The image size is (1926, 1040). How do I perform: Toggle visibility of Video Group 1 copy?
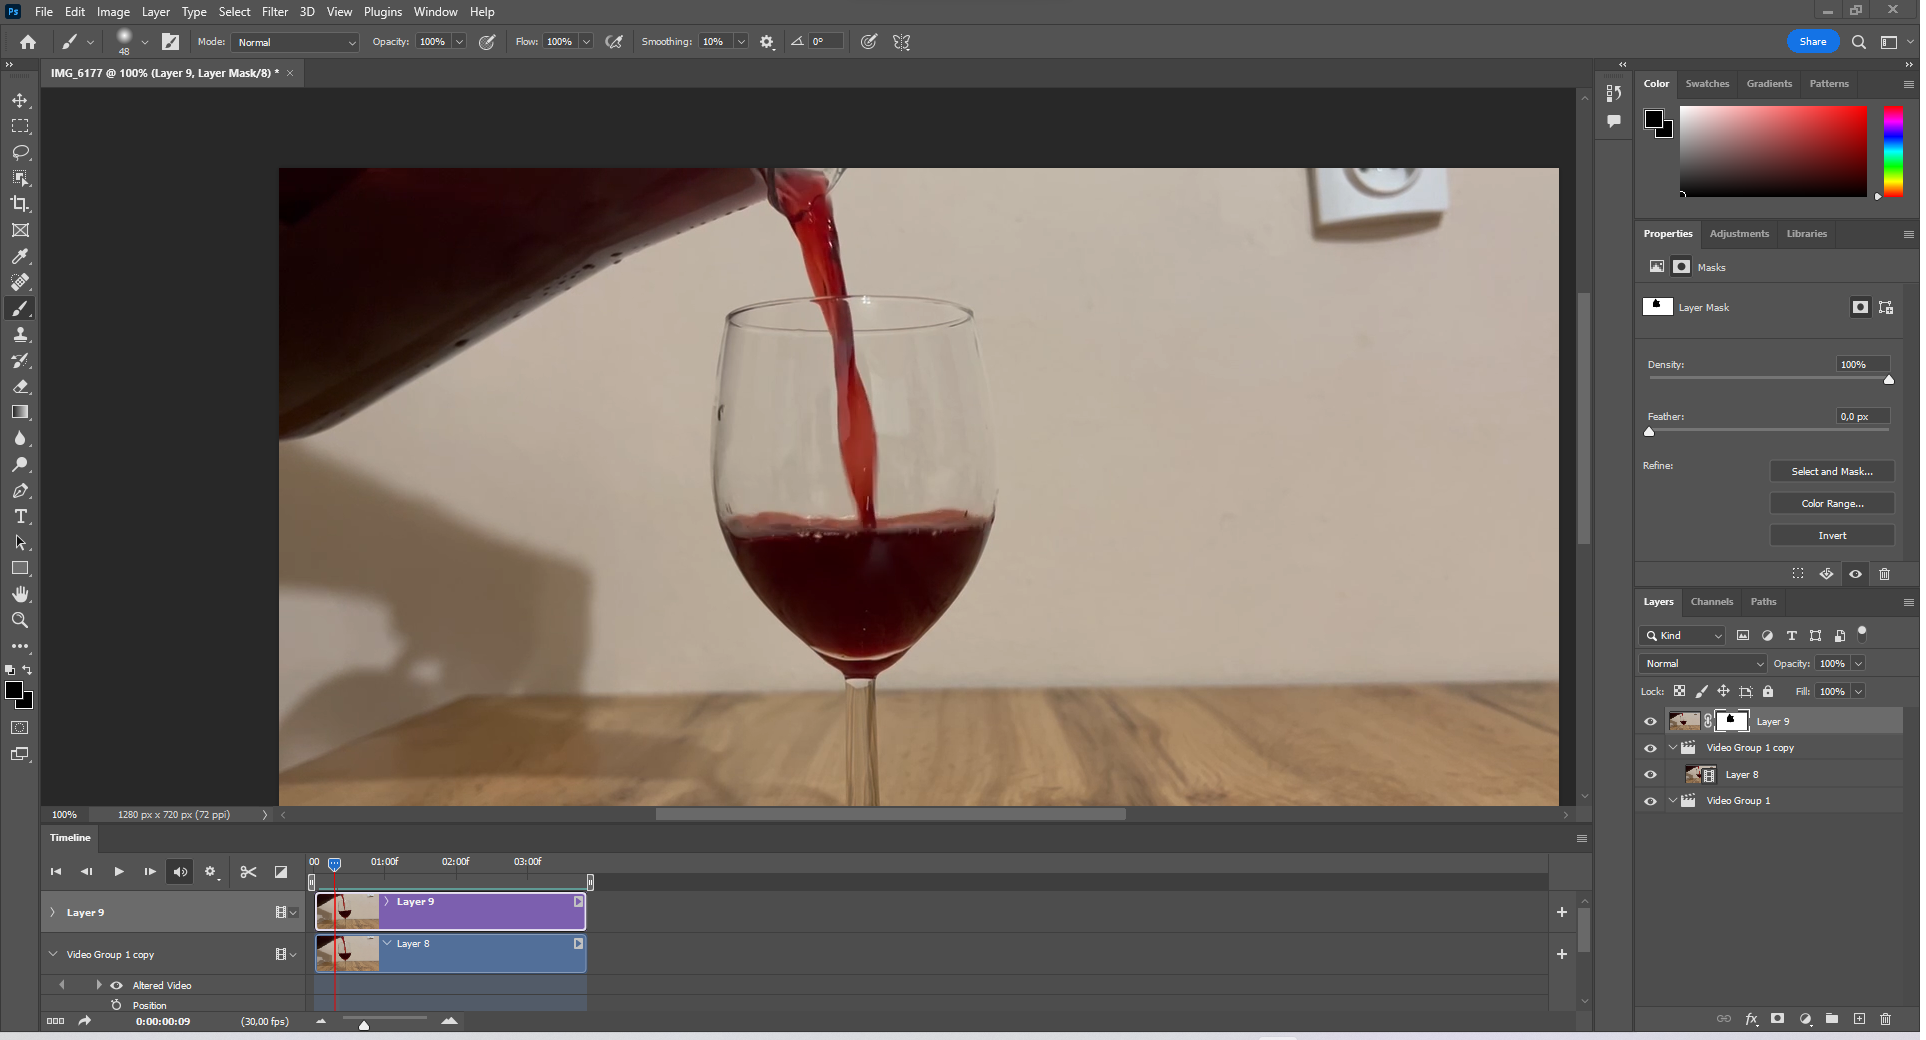(x=1651, y=748)
